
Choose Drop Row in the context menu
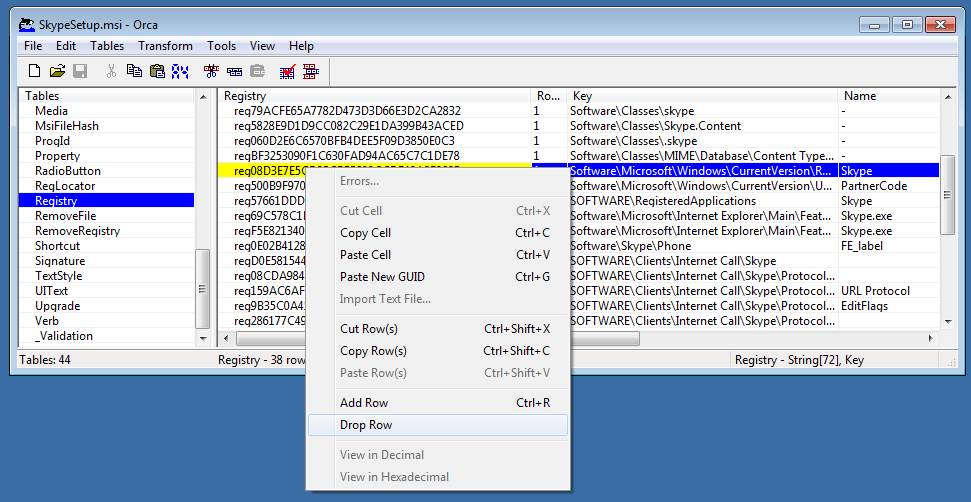click(438, 425)
